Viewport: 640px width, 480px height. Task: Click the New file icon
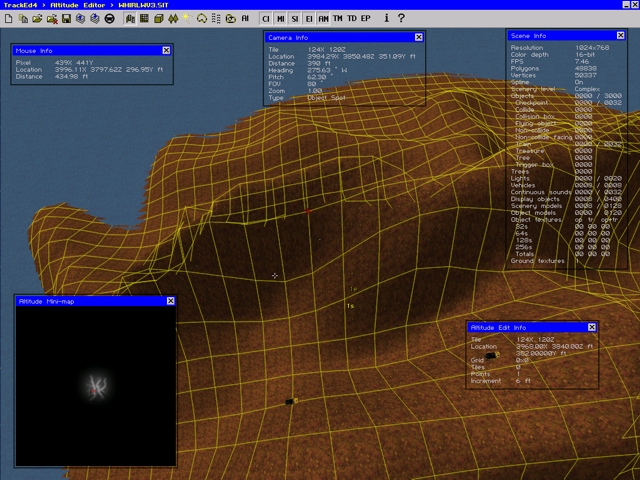pos(8,18)
